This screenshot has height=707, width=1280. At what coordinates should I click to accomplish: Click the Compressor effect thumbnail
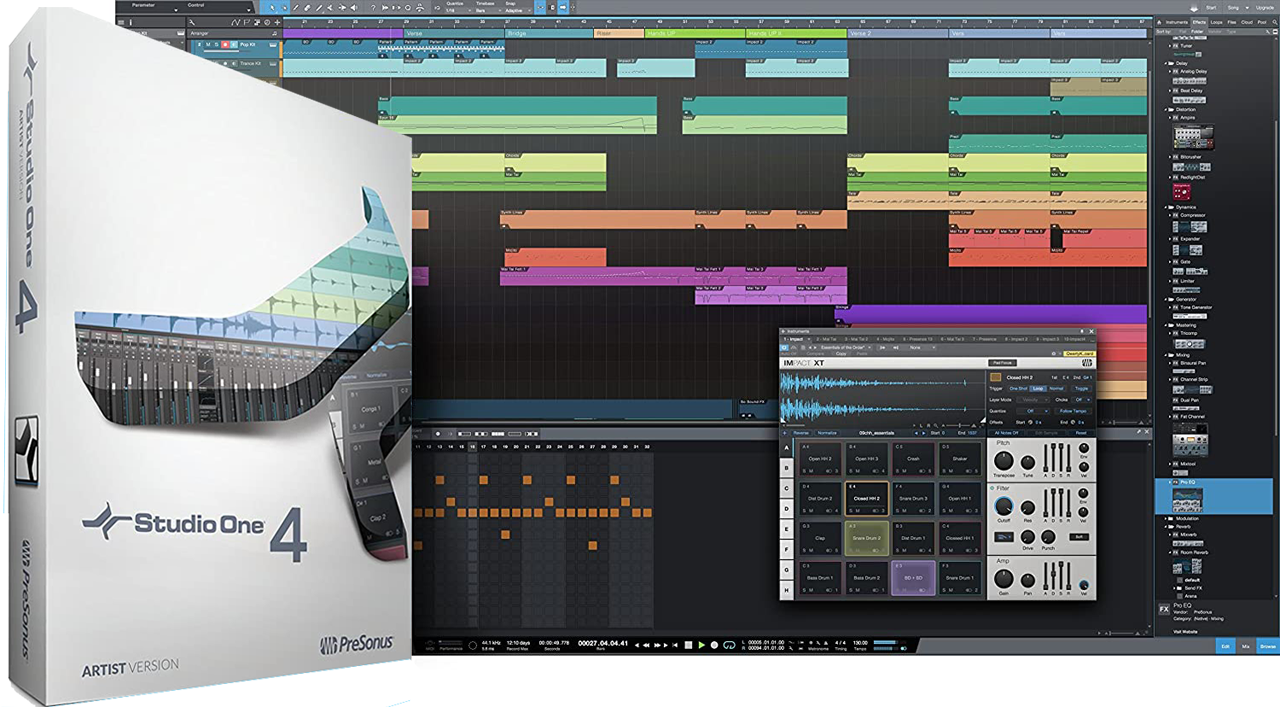point(1190,228)
